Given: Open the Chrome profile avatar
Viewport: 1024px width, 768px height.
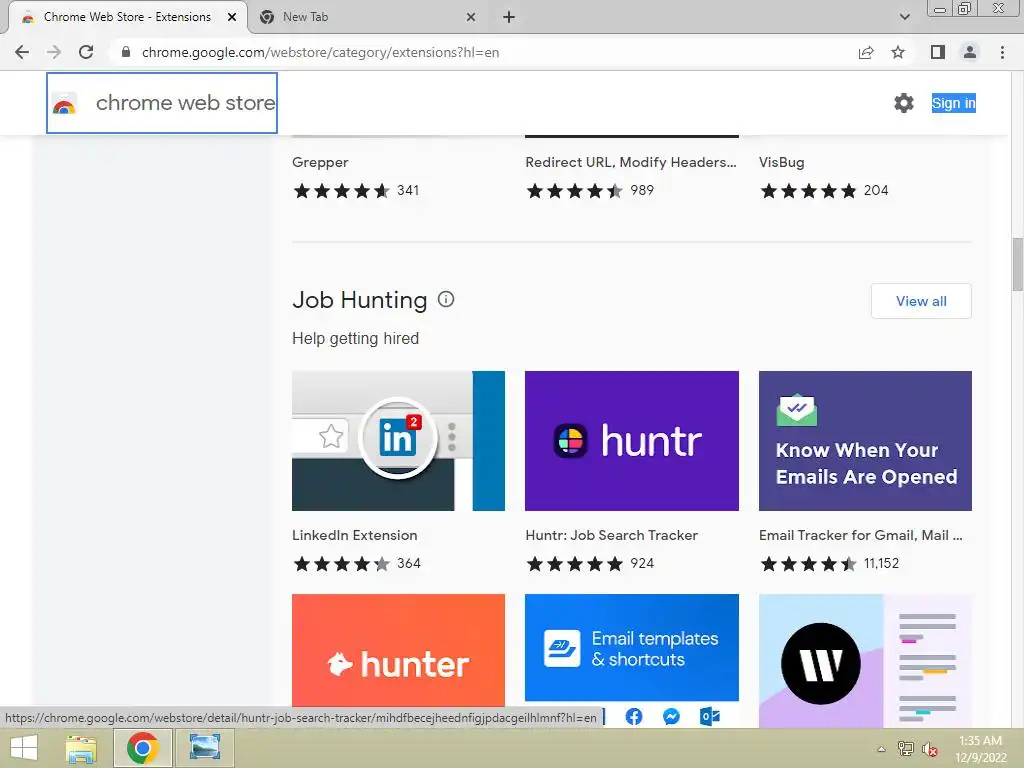Looking at the screenshot, I should [970, 52].
